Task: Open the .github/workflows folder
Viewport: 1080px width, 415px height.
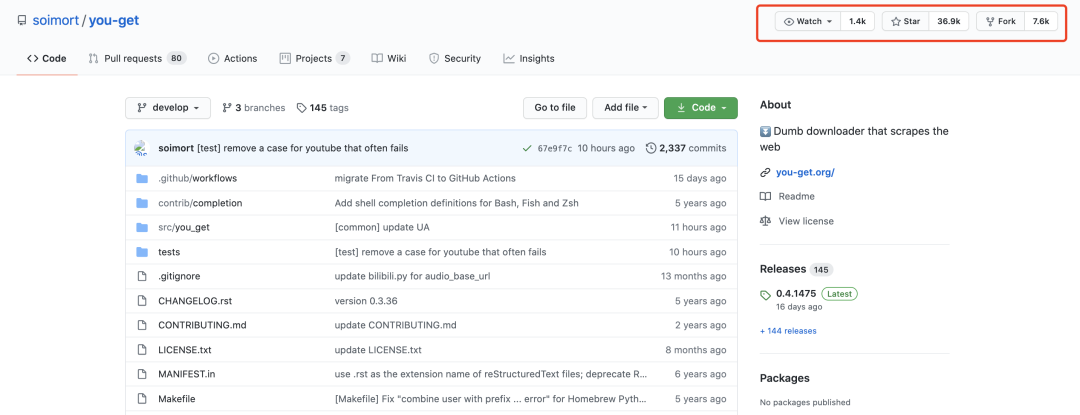Action: pyautogui.click(x=197, y=178)
